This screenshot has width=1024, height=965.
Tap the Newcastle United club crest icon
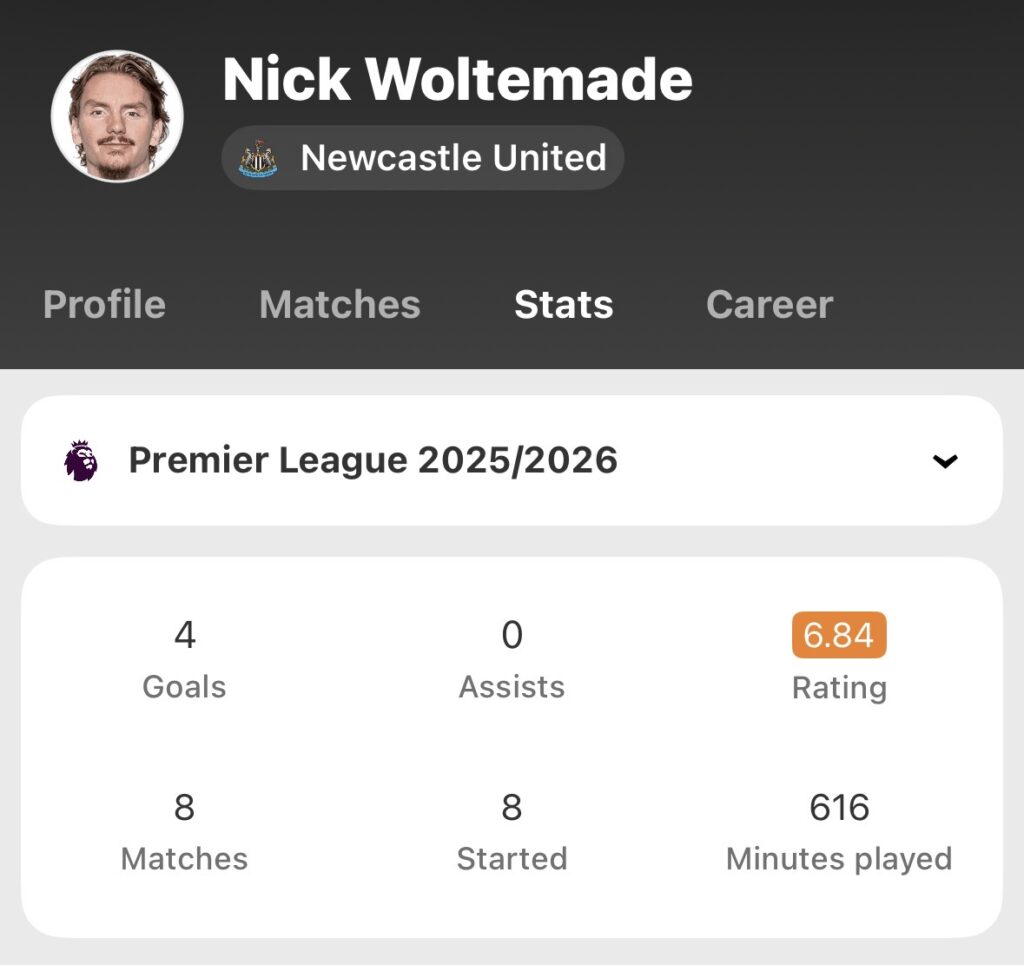258,158
